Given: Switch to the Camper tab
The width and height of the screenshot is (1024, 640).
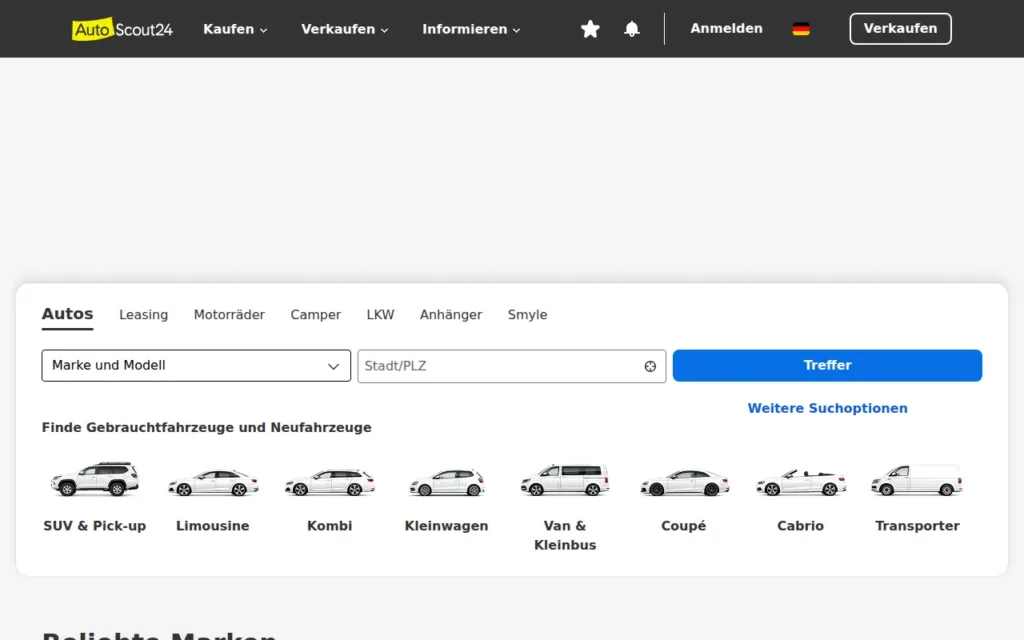Looking at the screenshot, I should pos(315,315).
